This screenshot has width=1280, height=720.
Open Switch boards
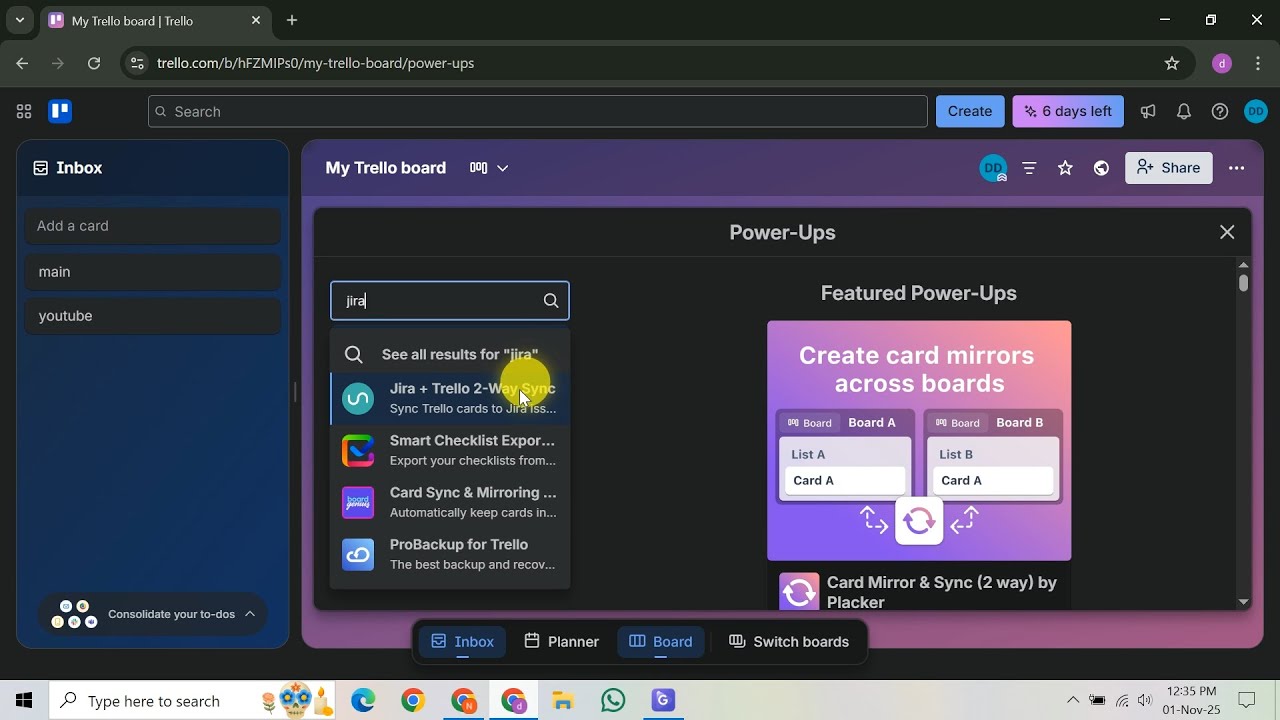pos(789,642)
